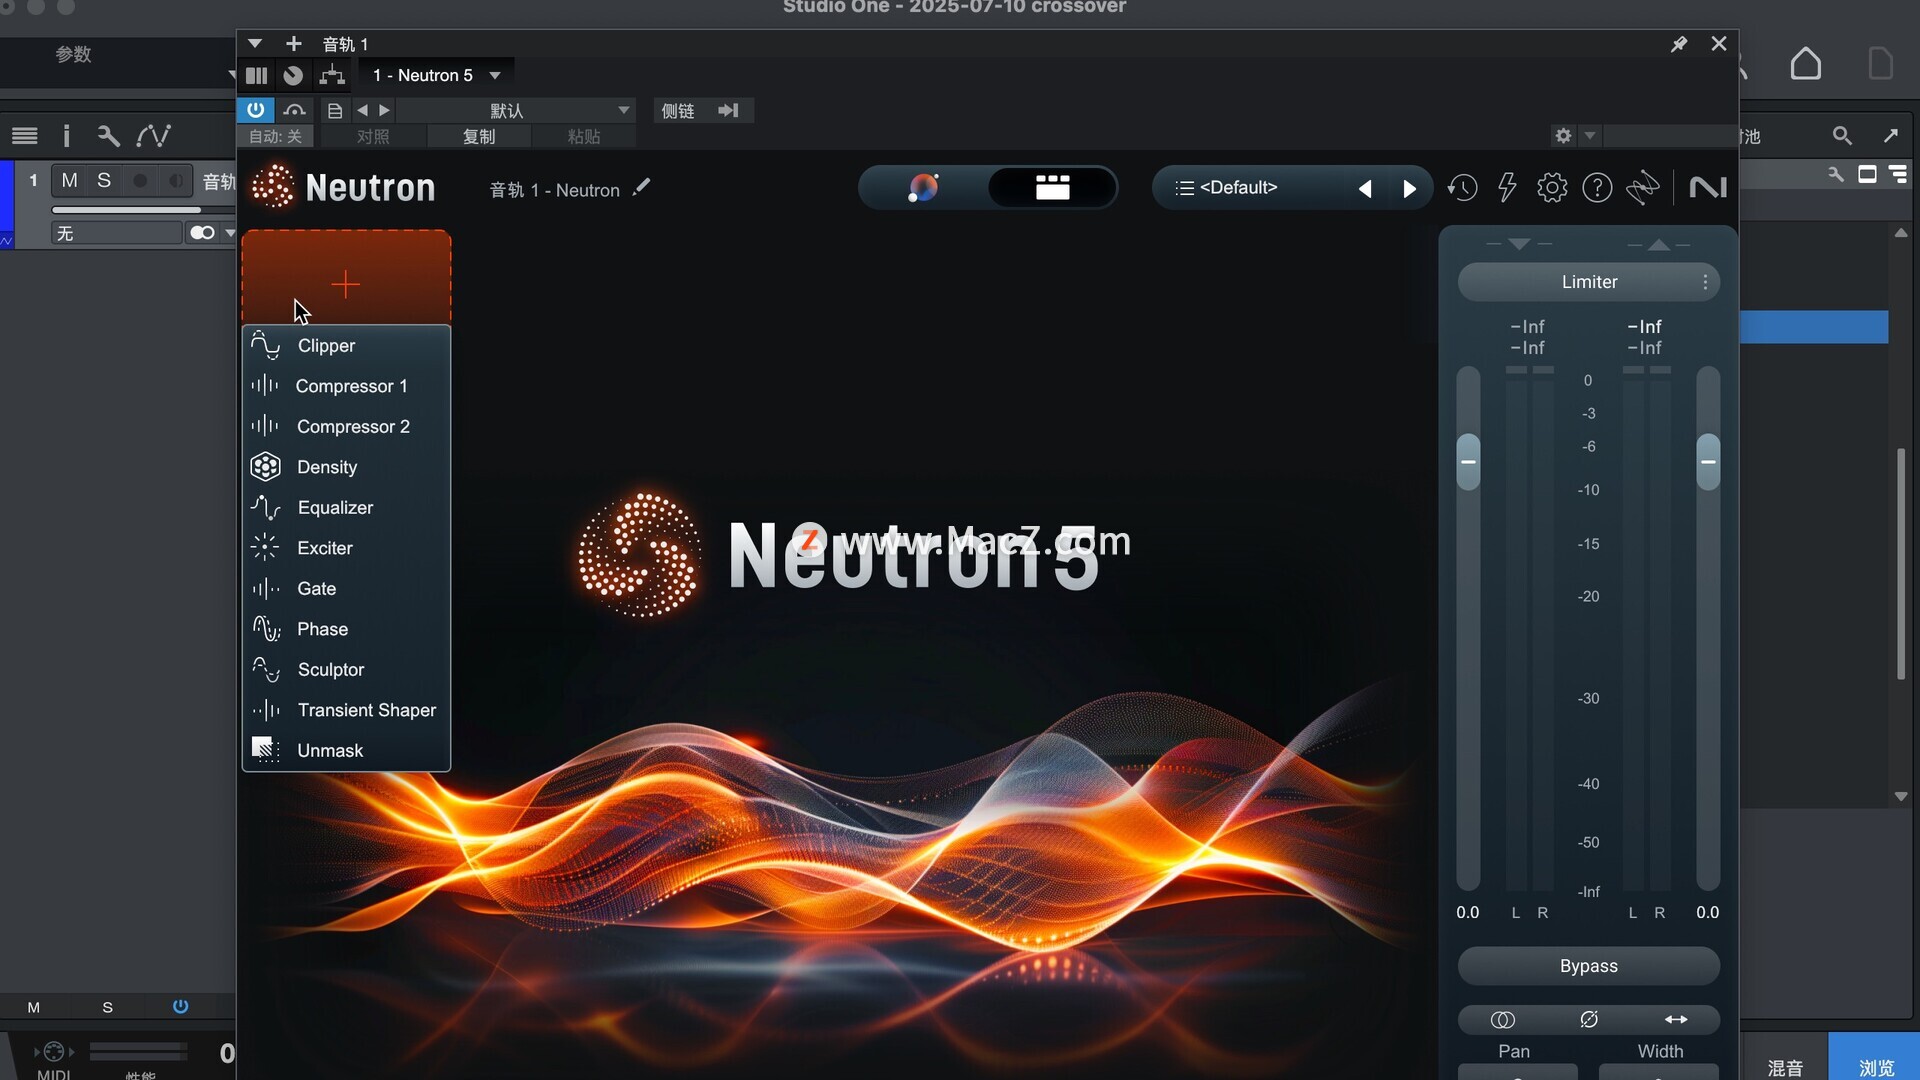Screen dimensions: 1920x1080
Task: Click the Native Instruments logo
Action: 1708,187
